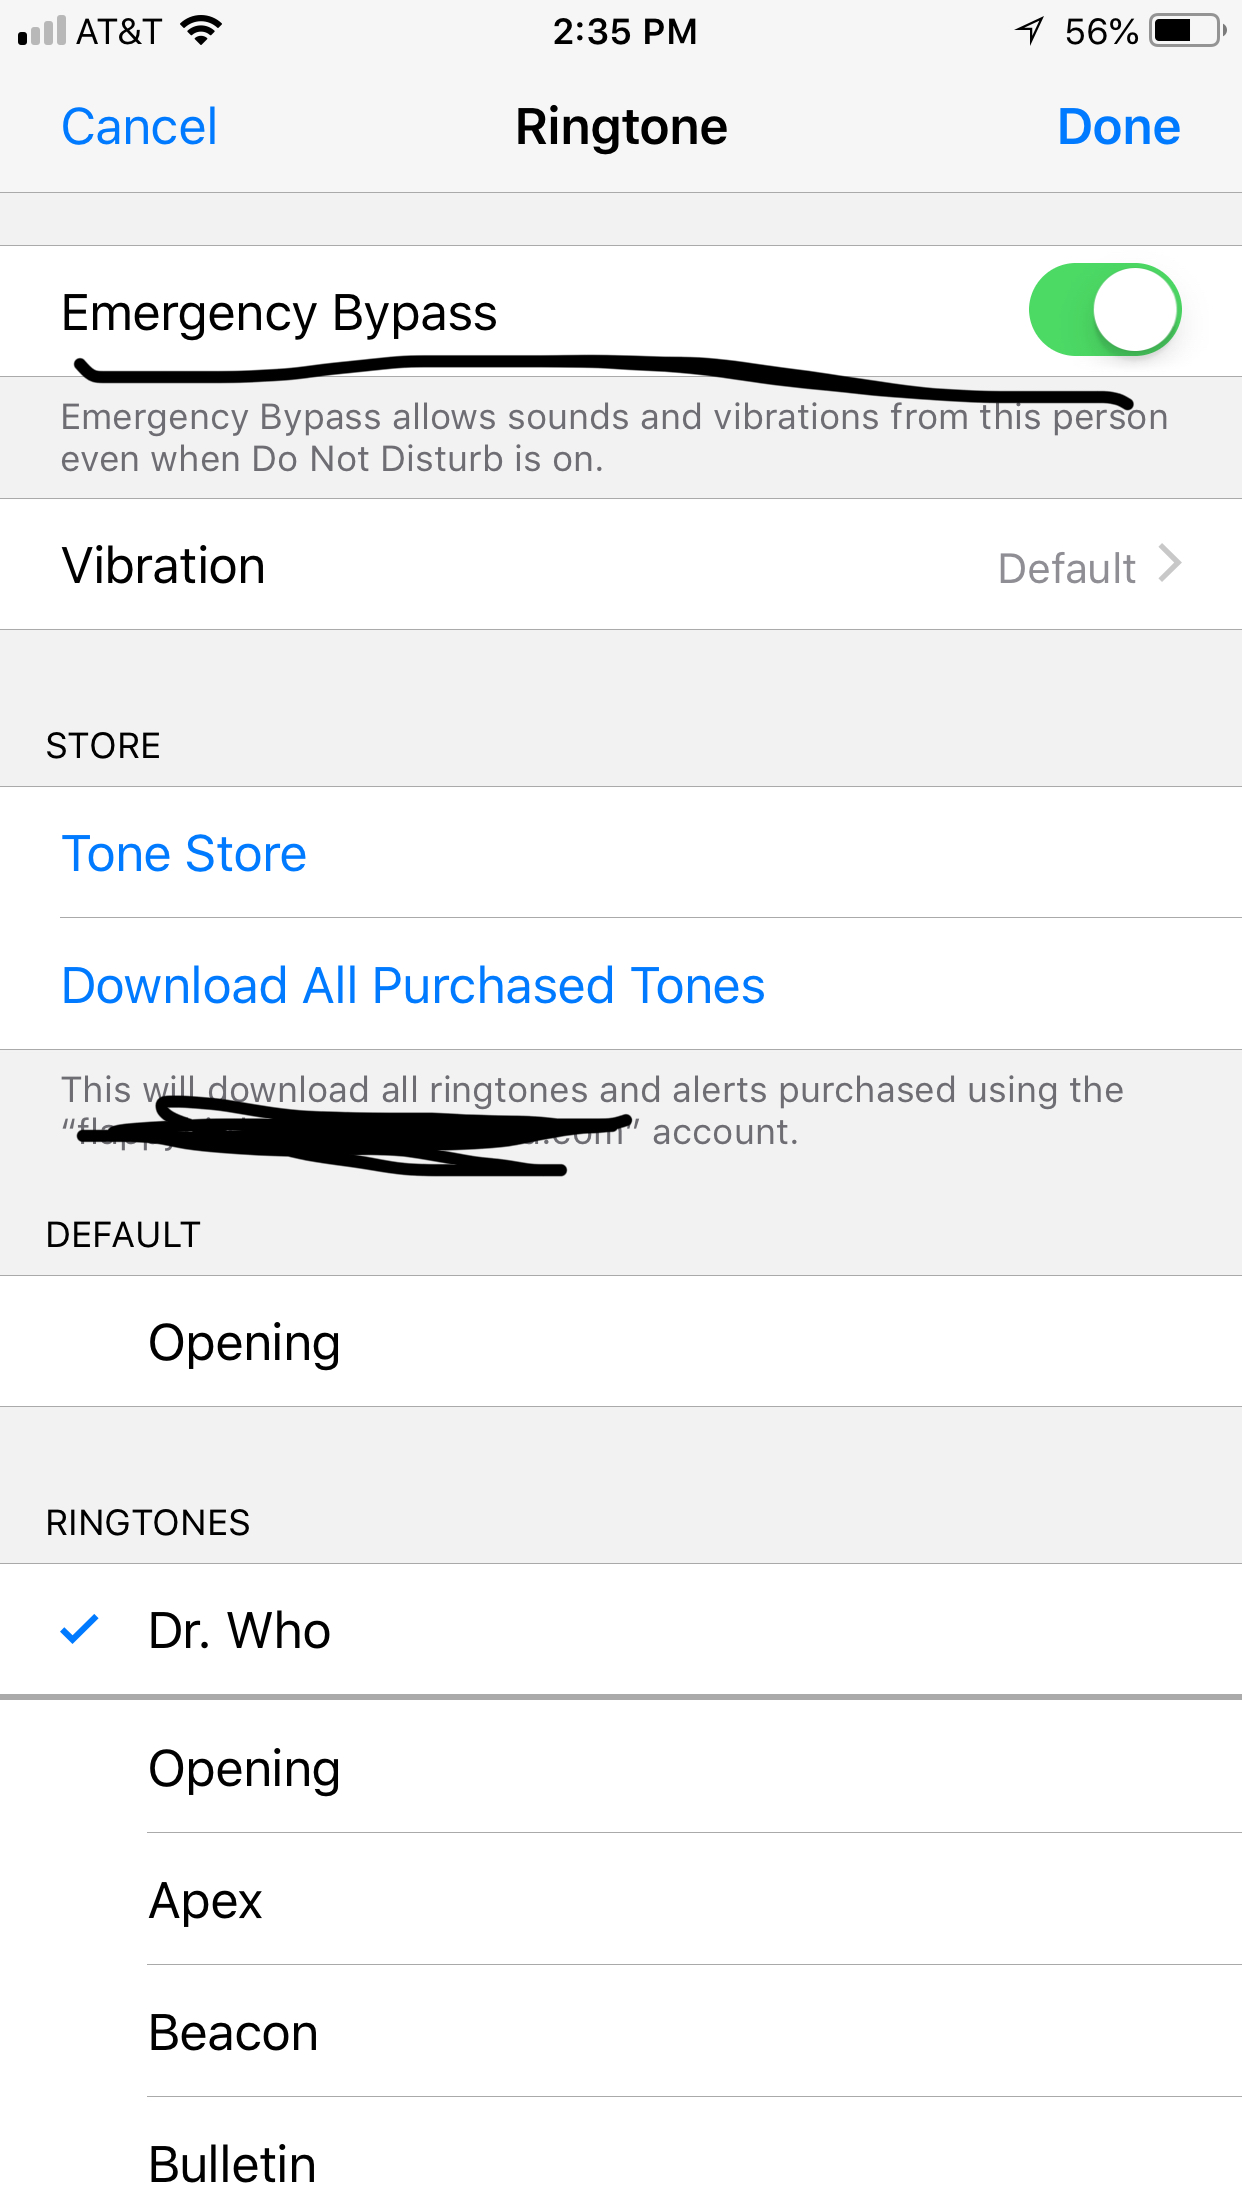The width and height of the screenshot is (1242, 2208).
Task: Tap Download All Purchased Tones
Action: 413,986
